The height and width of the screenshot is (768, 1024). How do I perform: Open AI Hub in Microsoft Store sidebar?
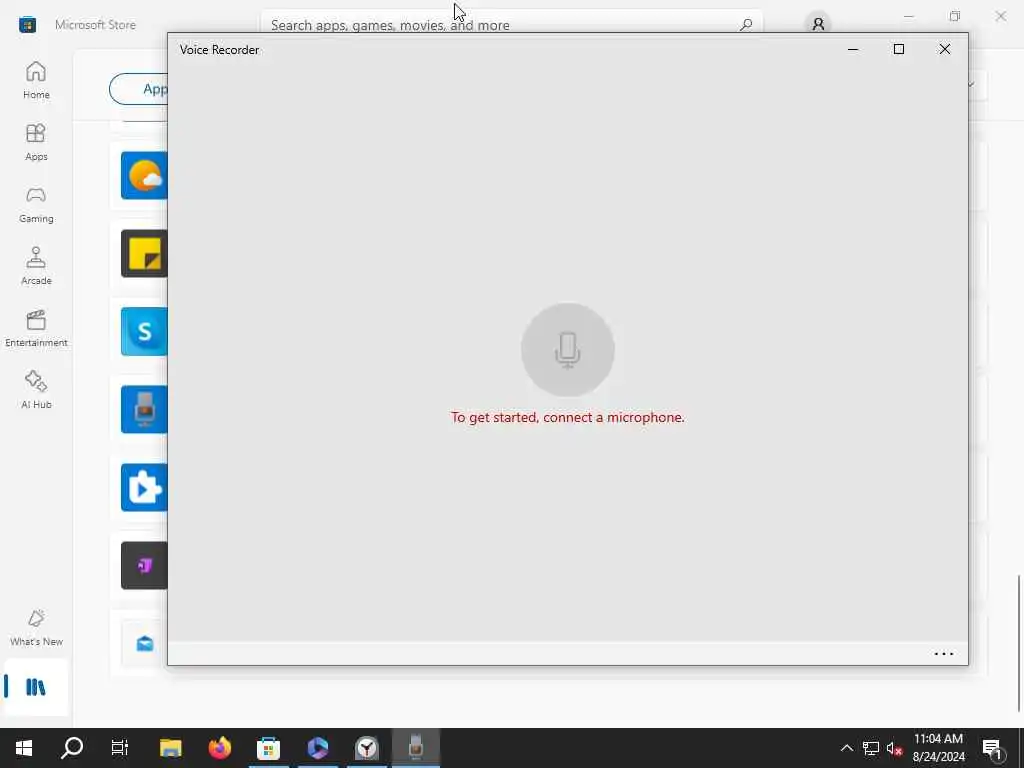36,391
